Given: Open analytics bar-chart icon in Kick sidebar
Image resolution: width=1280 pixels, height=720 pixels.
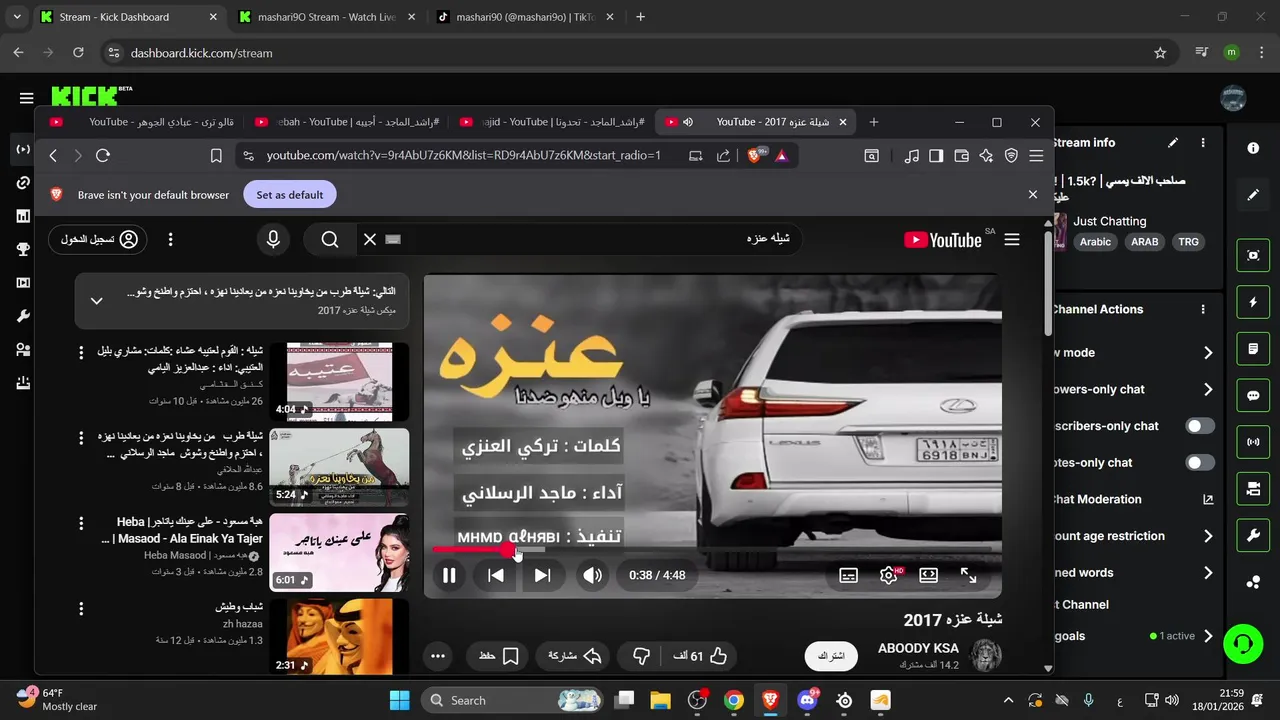Looking at the screenshot, I should click(22, 216).
